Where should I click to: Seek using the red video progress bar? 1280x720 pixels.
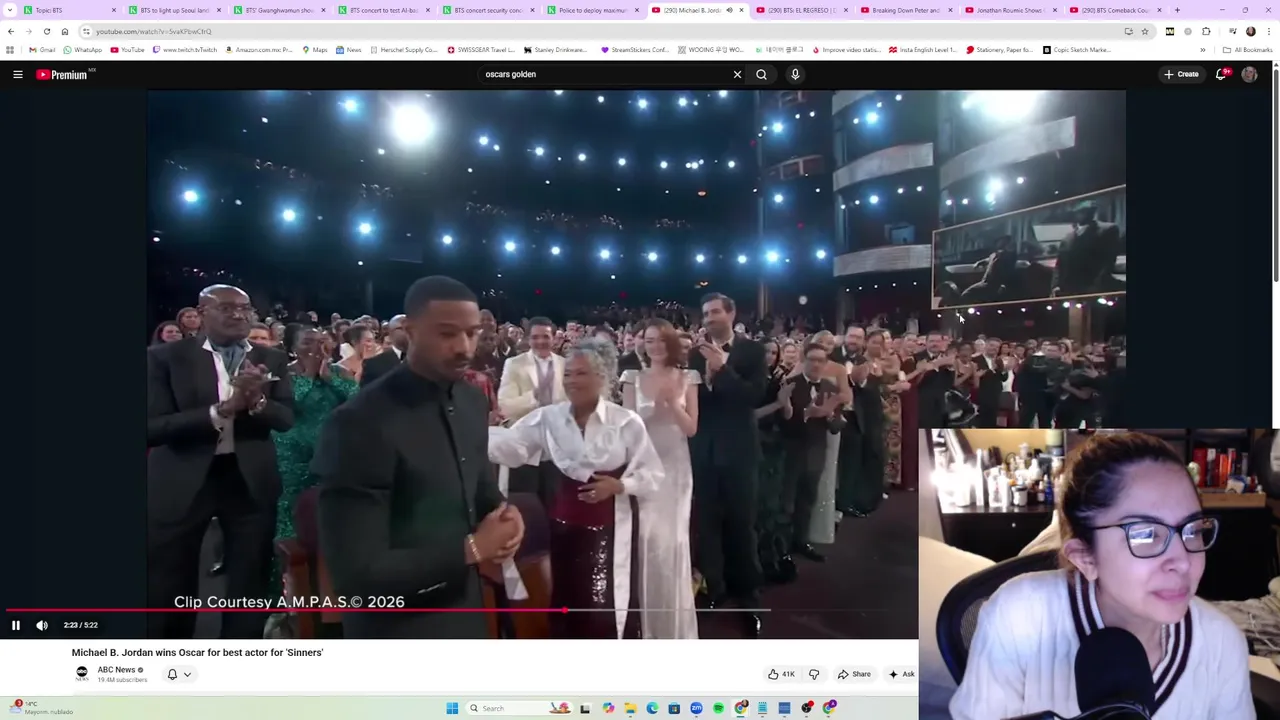click(285, 610)
